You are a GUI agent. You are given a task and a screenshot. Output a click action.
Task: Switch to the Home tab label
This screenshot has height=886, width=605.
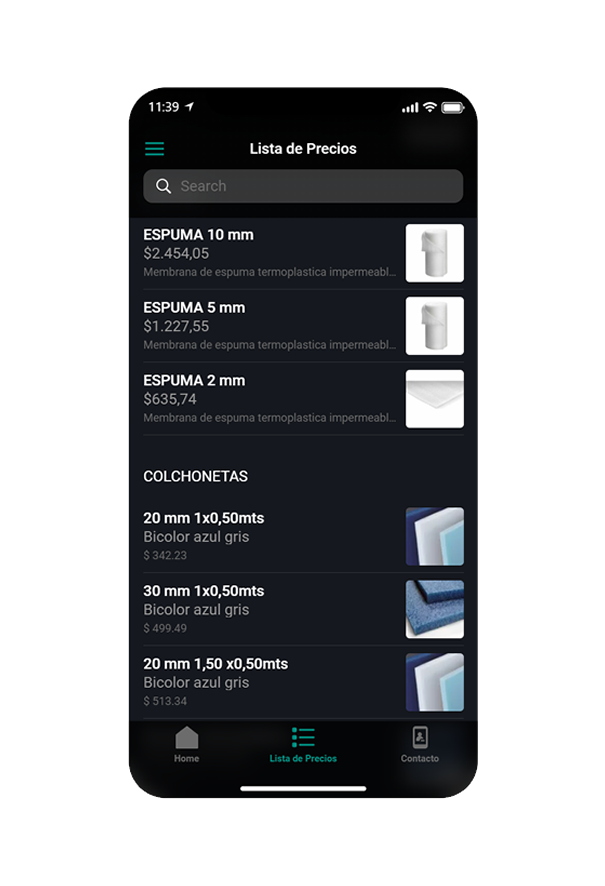tap(186, 758)
